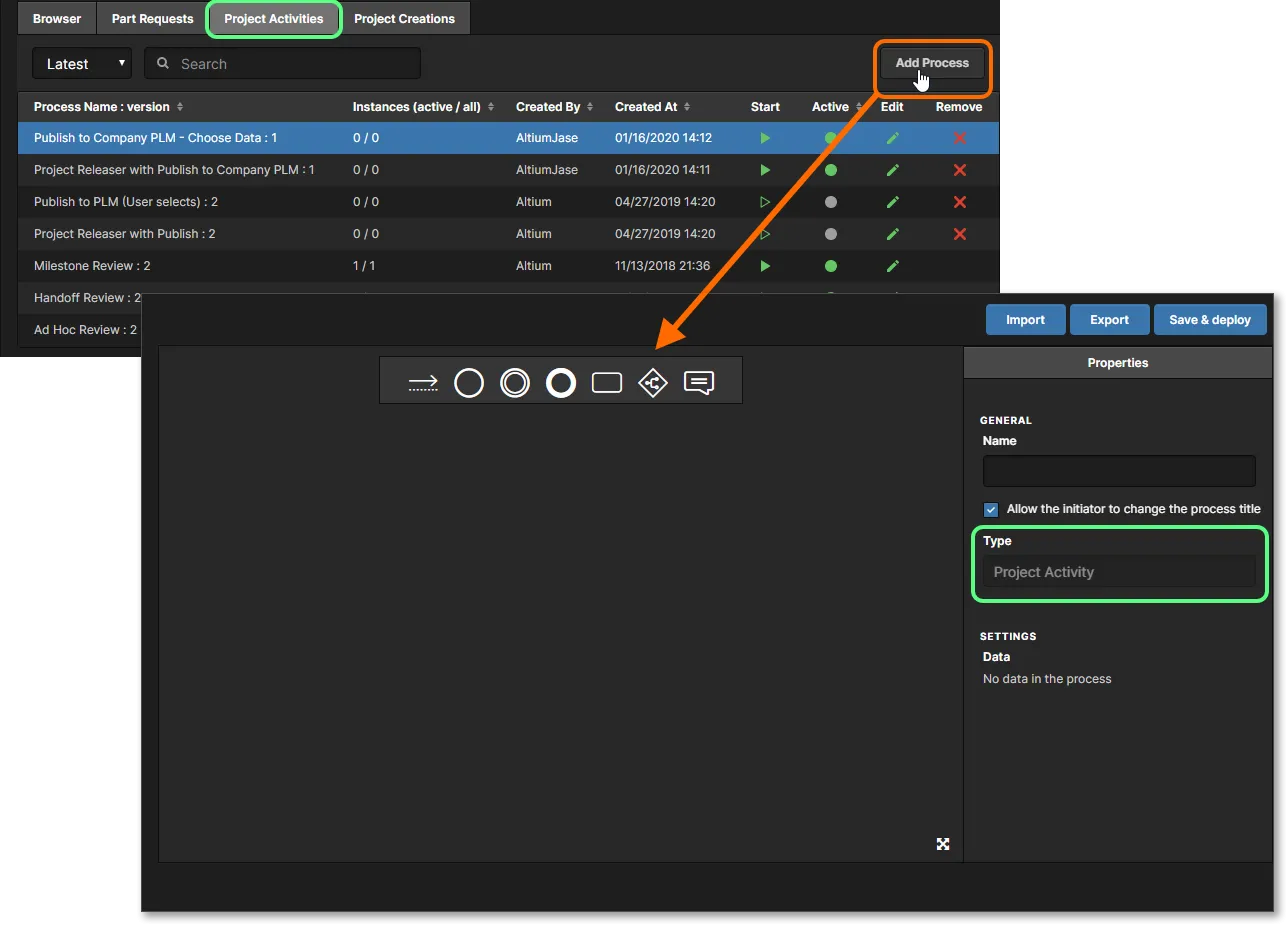Start the Publish to PLM (User selects) process
Screen dimensions: 1287x925
click(765, 202)
